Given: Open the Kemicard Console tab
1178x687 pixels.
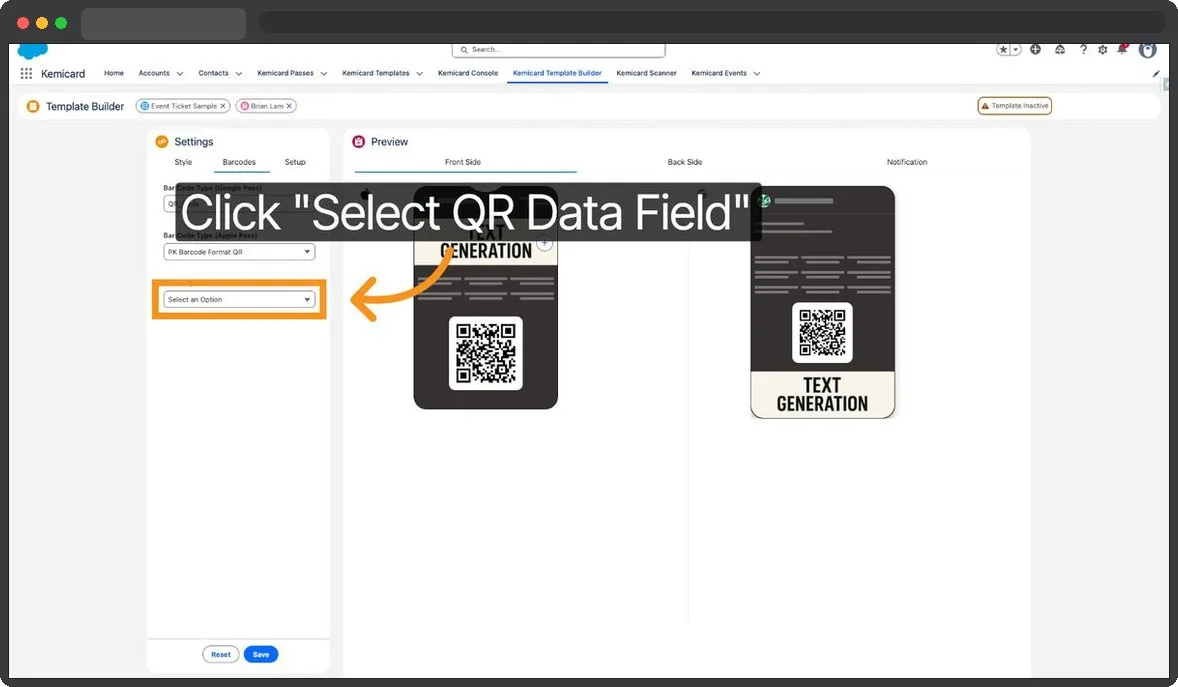Looking at the screenshot, I should [x=468, y=74].
